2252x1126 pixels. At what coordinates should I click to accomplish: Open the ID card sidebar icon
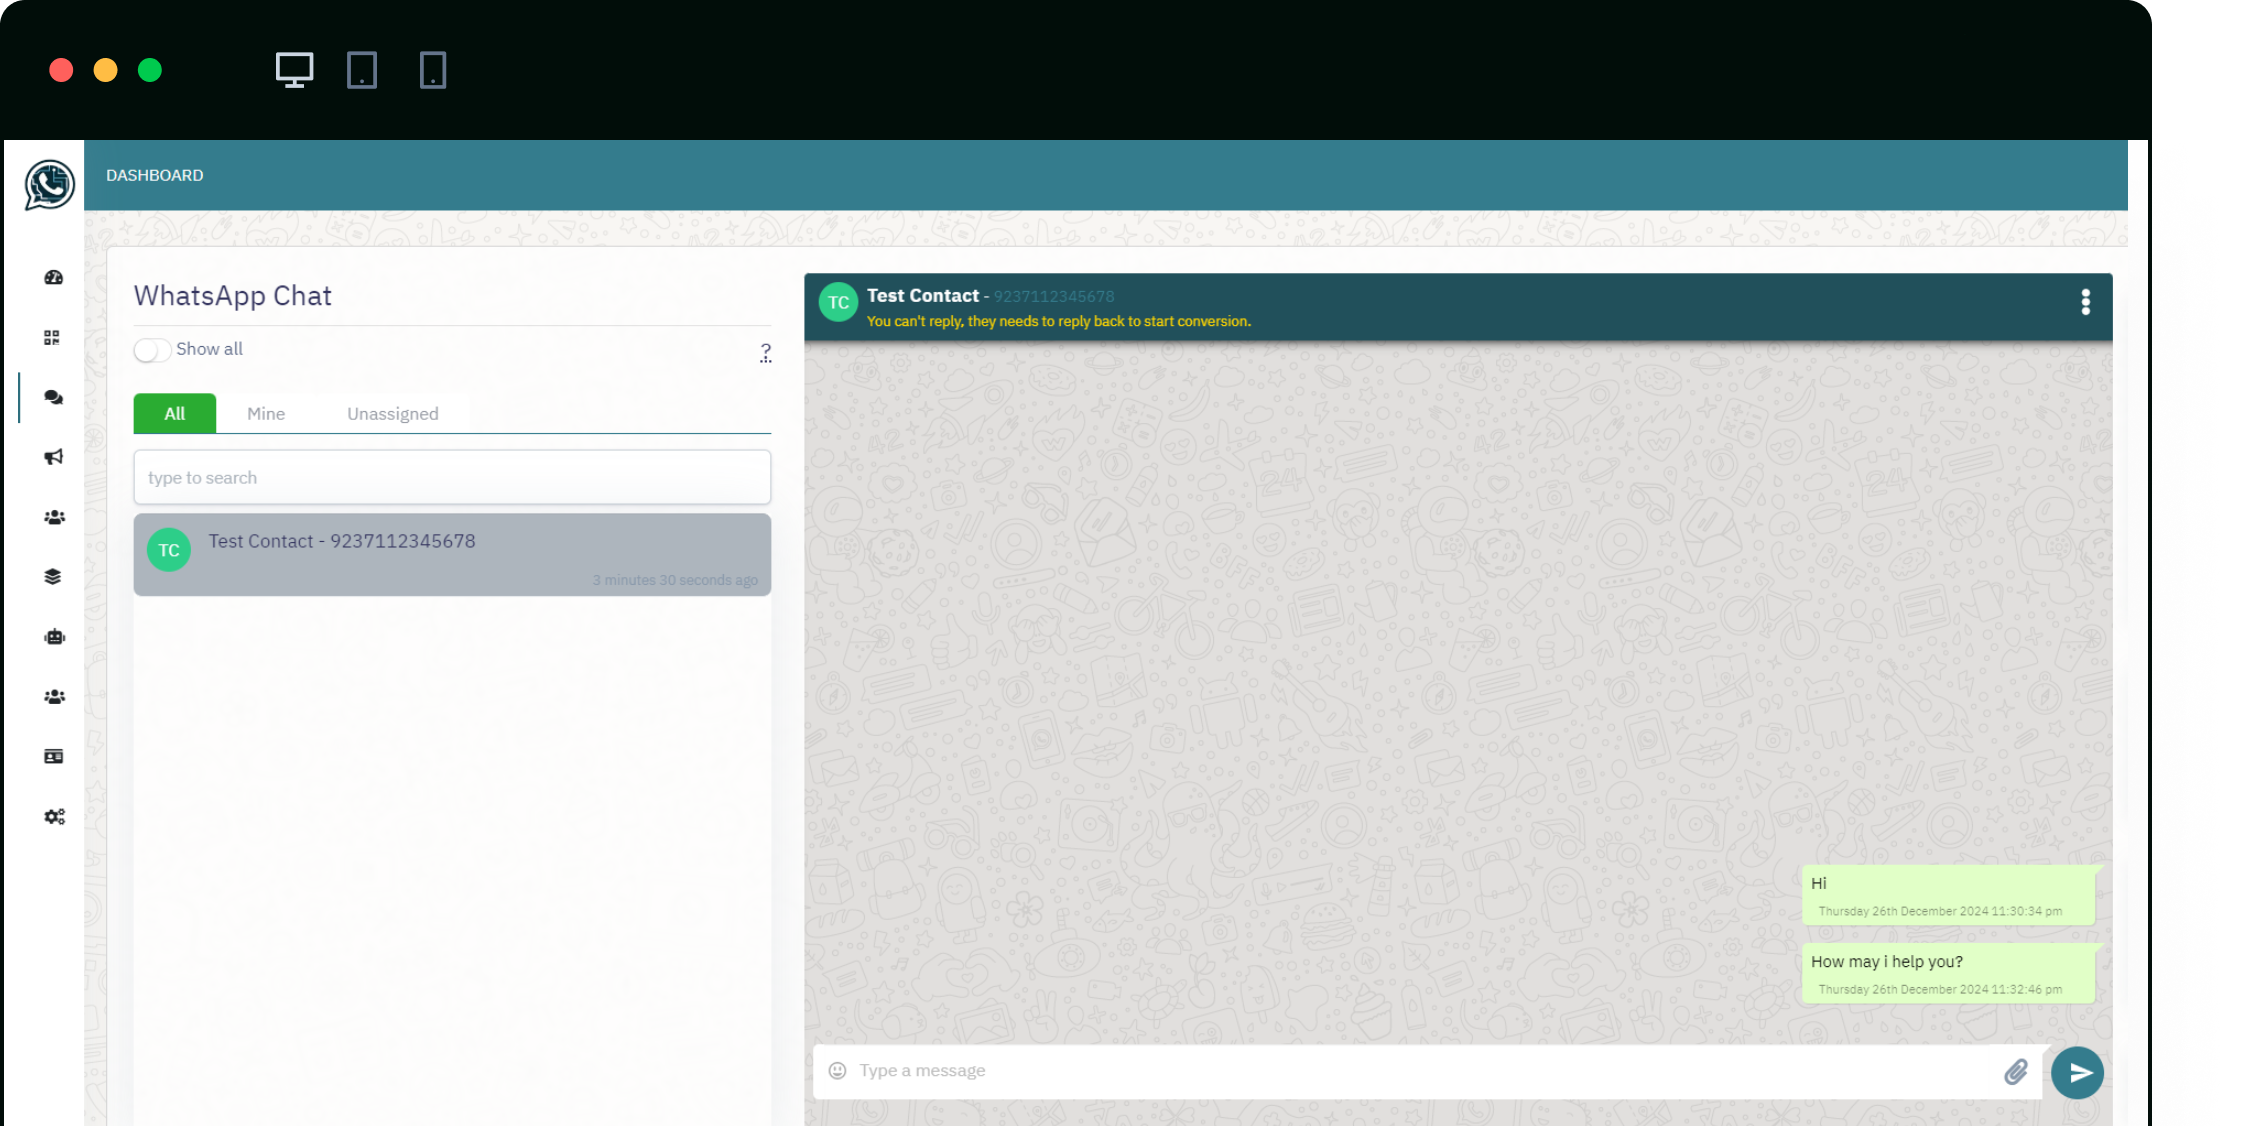(54, 757)
